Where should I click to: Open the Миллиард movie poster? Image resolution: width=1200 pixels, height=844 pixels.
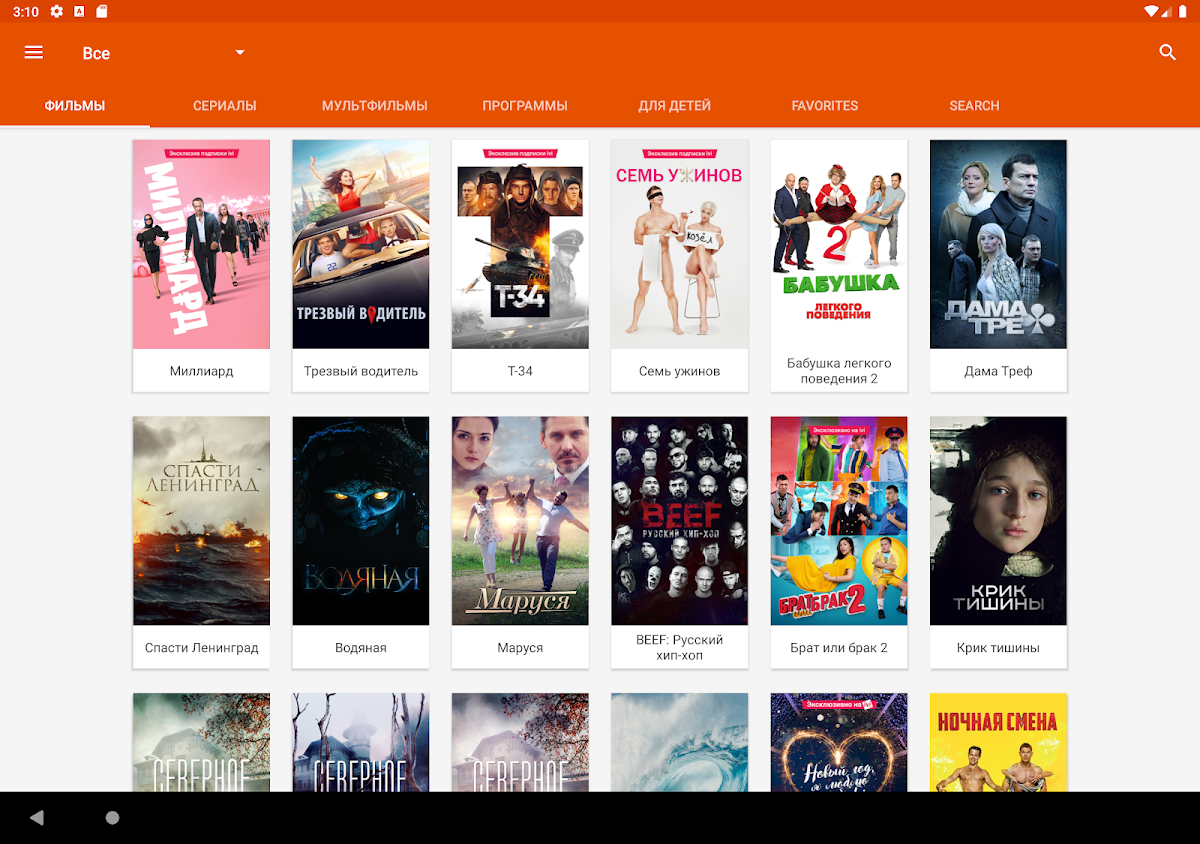201,244
